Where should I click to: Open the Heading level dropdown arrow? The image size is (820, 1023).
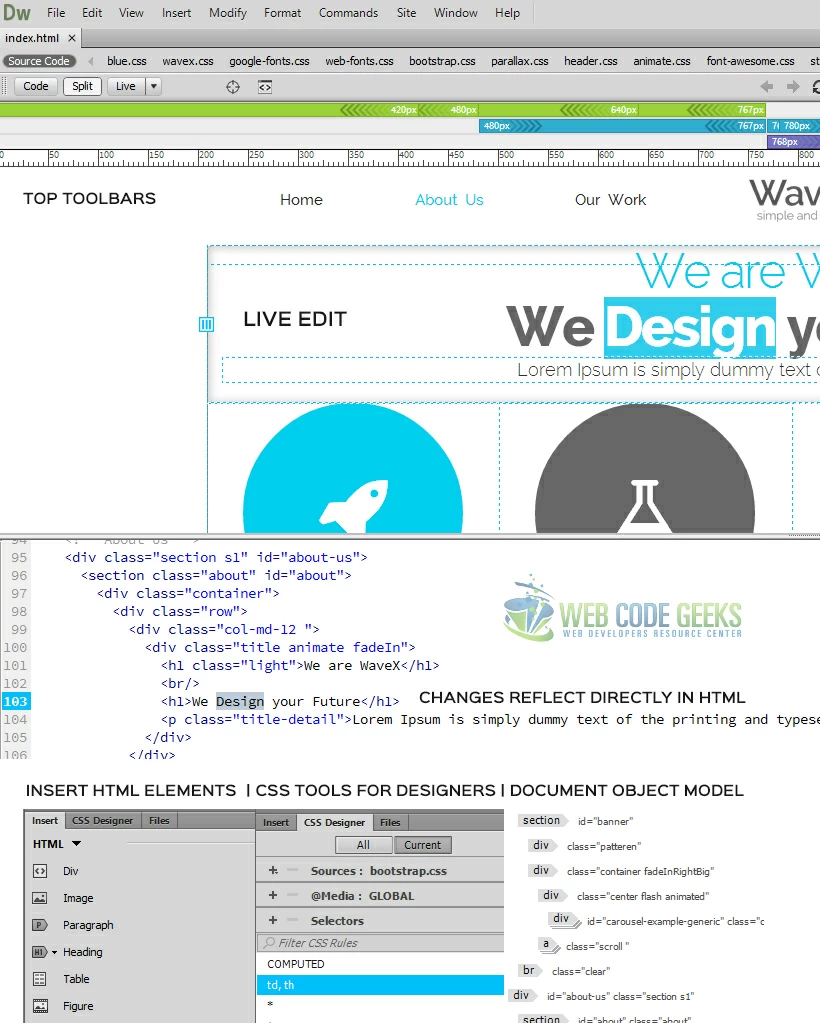point(54,953)
